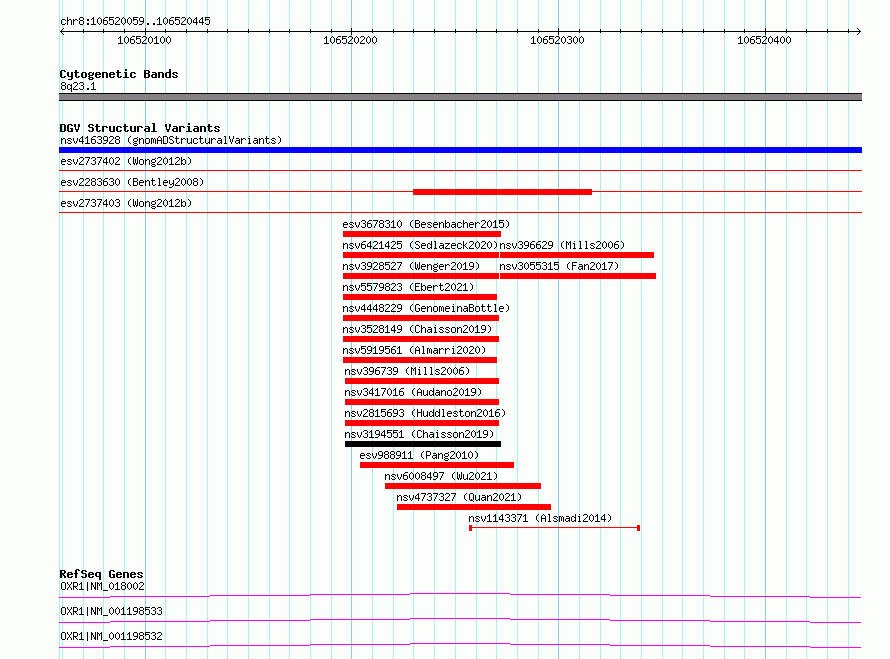Click ruler position 106520100

(144, 40)
